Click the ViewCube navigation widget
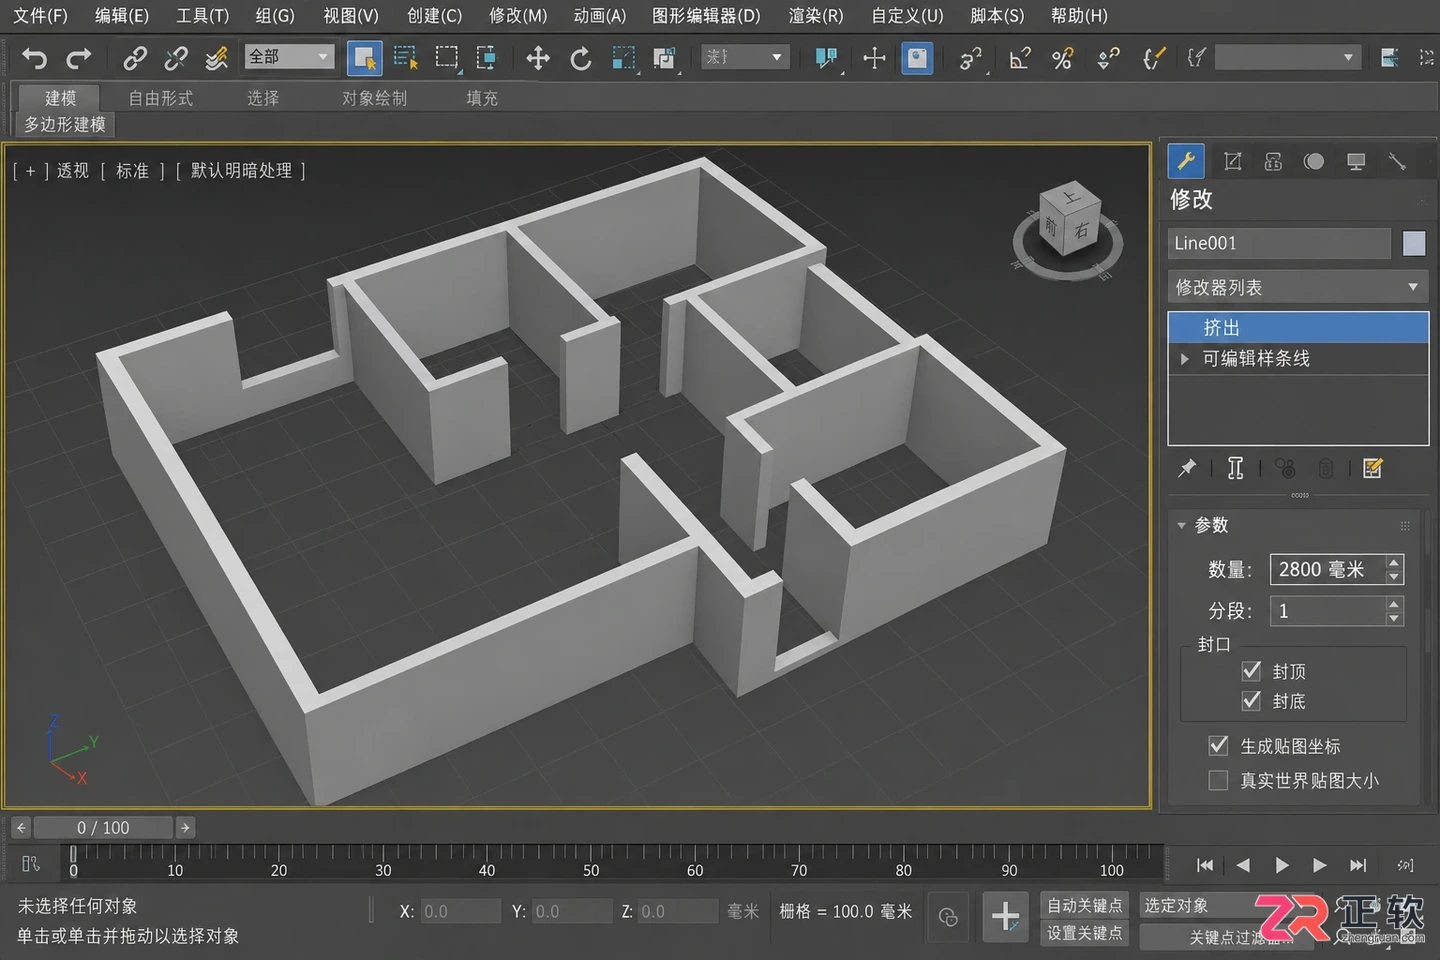The height and width of the screenshot is (960, 1440). (1067, 230)
